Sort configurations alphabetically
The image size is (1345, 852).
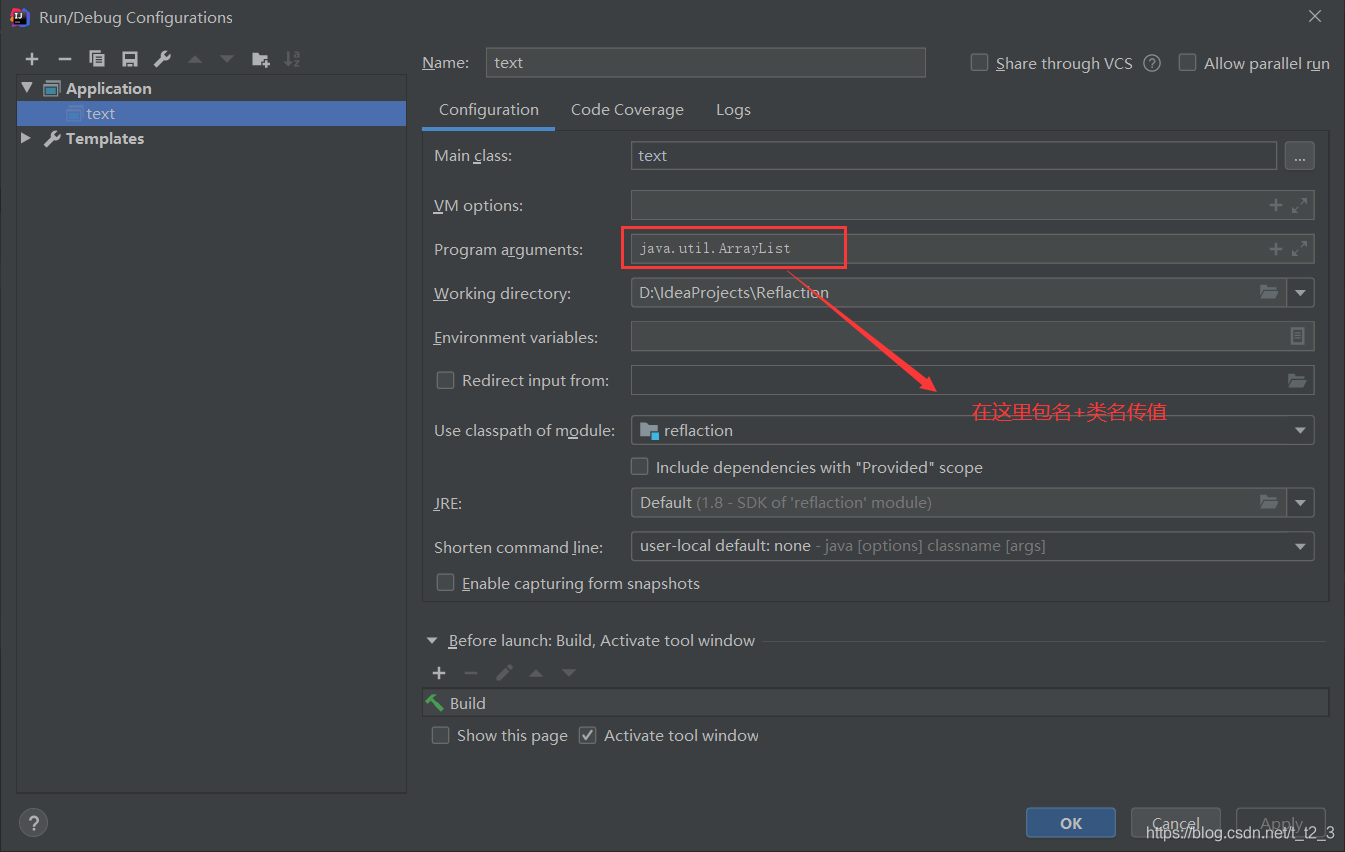click(292, 59)
